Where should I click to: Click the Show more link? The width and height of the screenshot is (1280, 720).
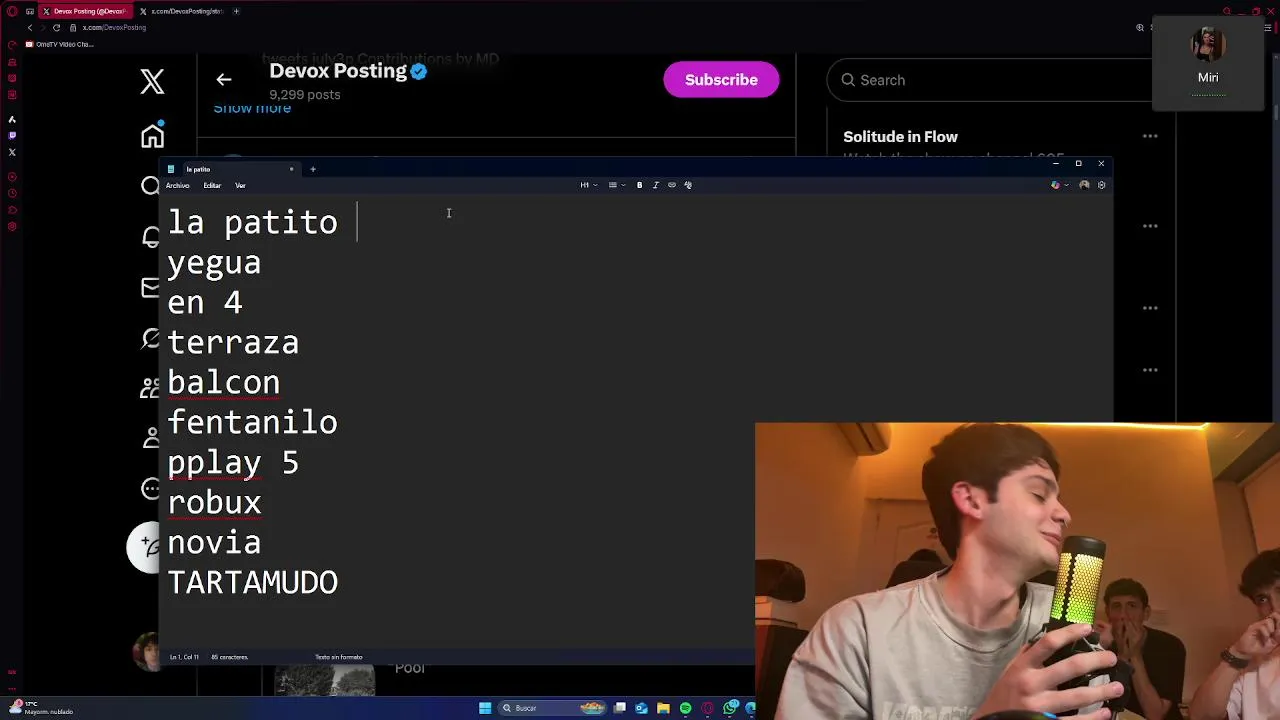tap(252, 108)
